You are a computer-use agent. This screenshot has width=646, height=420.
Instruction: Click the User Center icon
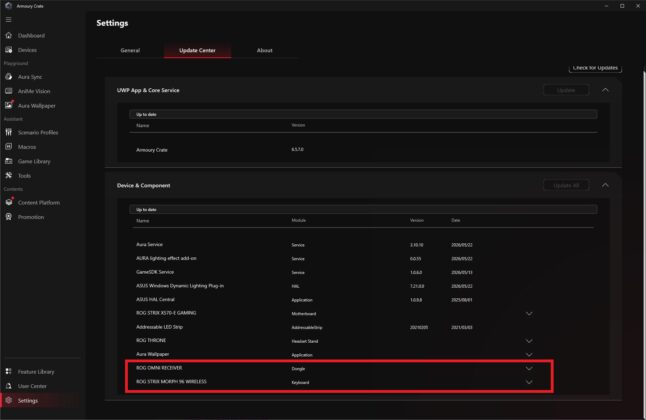pos(9,386)
